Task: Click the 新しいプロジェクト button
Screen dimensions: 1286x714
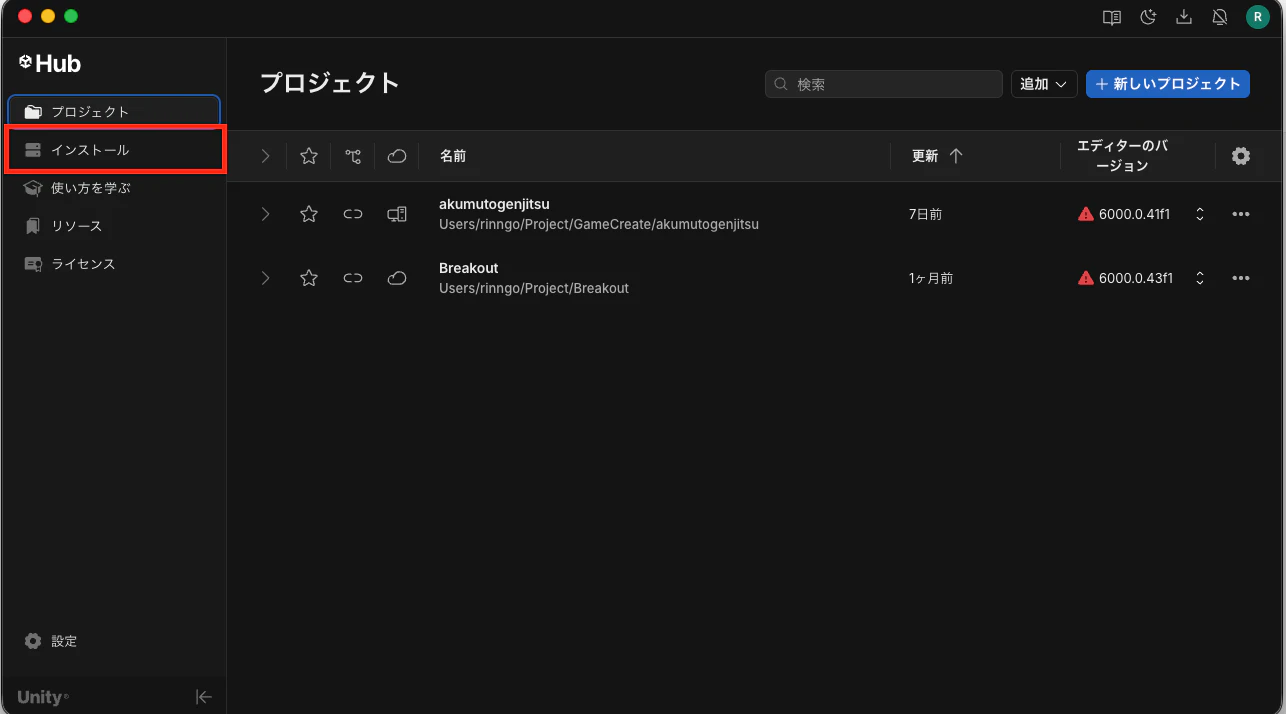Action: click(x=1168, y=84)
